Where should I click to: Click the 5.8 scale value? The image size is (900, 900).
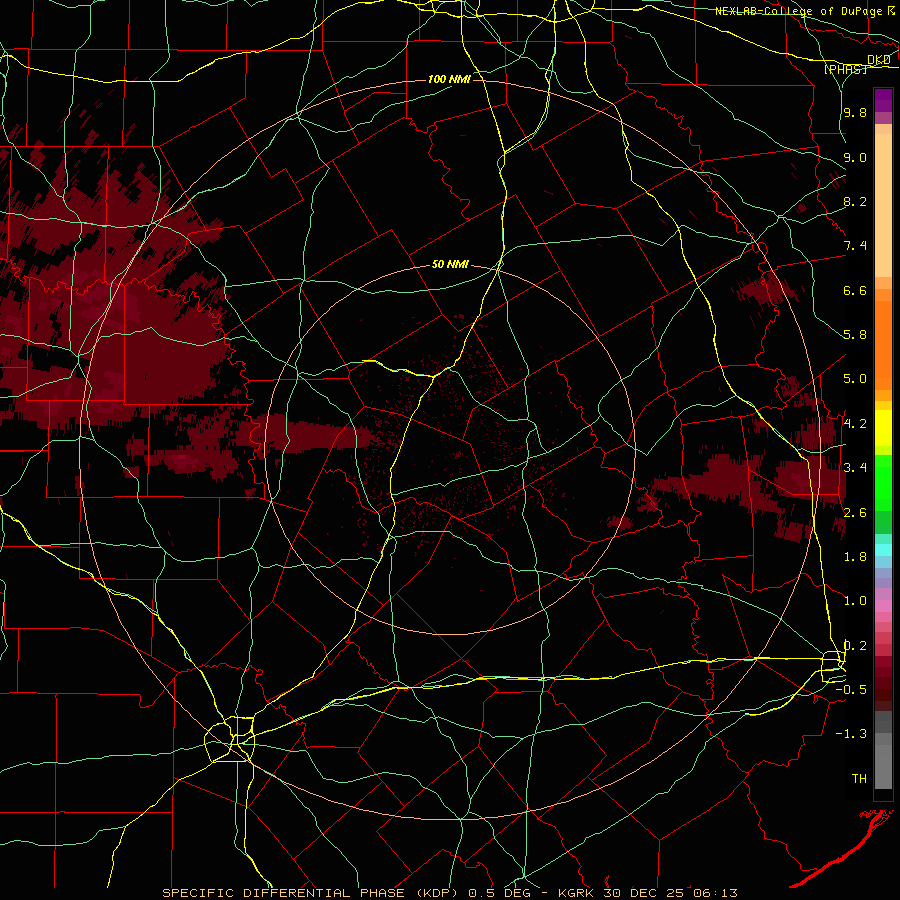click(x=855, y=335)
